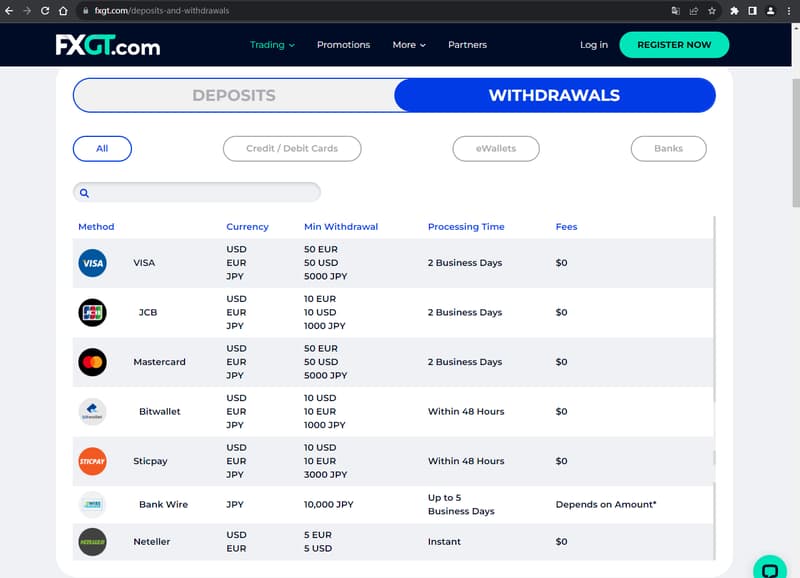This screenshot has width=800, height=578.
Task: Open the Promotions menu item
Action: pyautogui.click(x=343, y=45)
